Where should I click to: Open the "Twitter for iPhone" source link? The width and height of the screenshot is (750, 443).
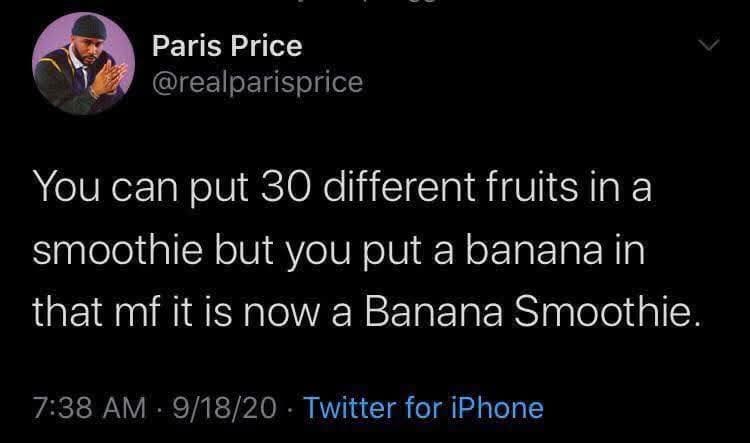422,408
